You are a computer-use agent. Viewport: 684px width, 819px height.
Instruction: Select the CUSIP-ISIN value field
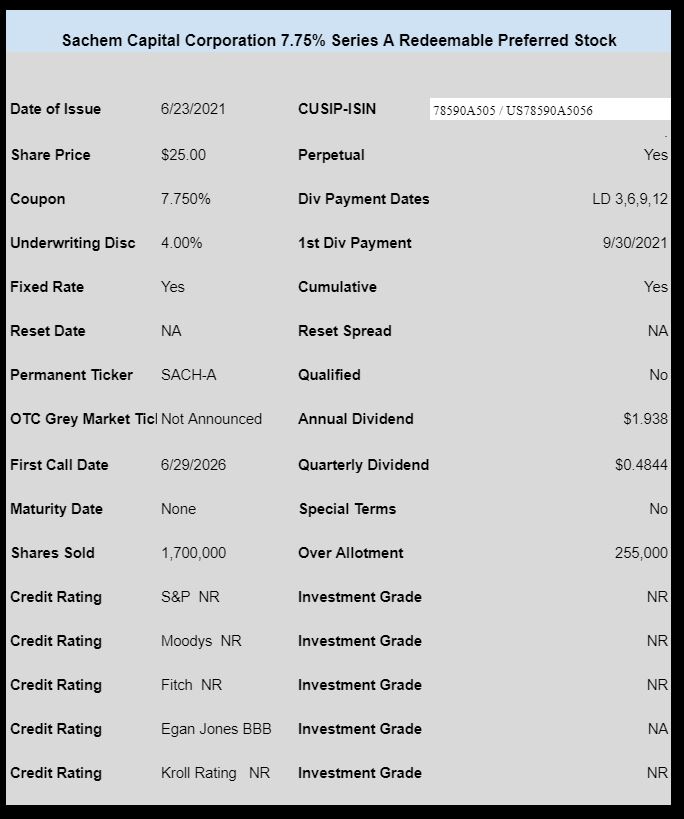pyautogui.click(x=550, y=109)
